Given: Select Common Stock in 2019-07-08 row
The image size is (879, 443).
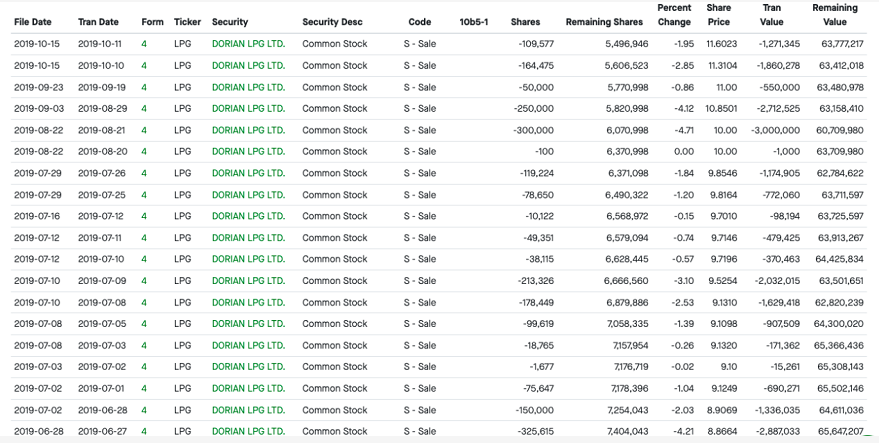Looking at the screenshot, I should tap(335, 303).
